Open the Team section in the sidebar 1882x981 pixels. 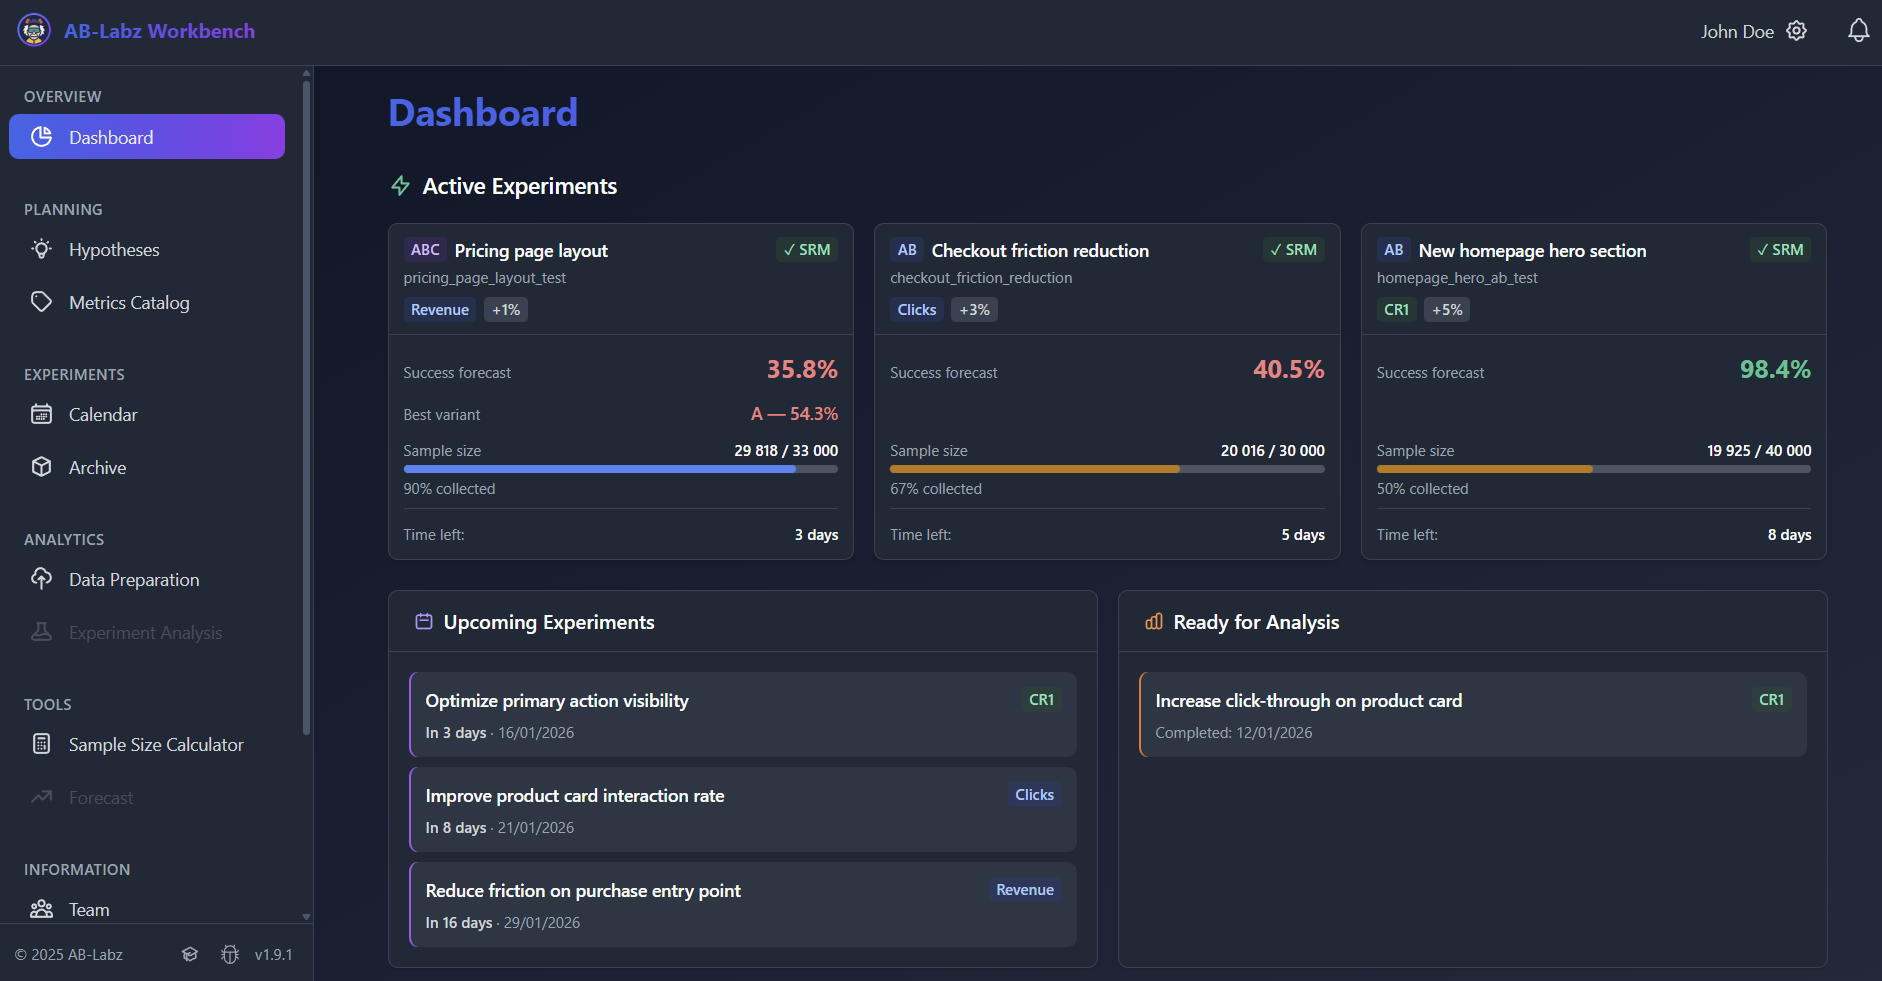pyautogui.click(x=88, y=909)
